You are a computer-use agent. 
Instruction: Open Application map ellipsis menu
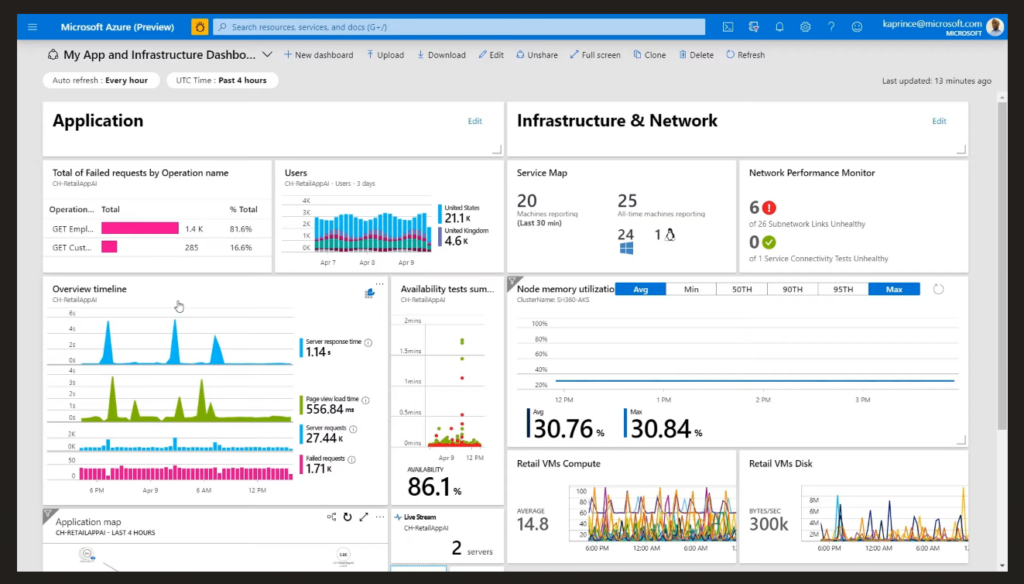coord(379,517)
